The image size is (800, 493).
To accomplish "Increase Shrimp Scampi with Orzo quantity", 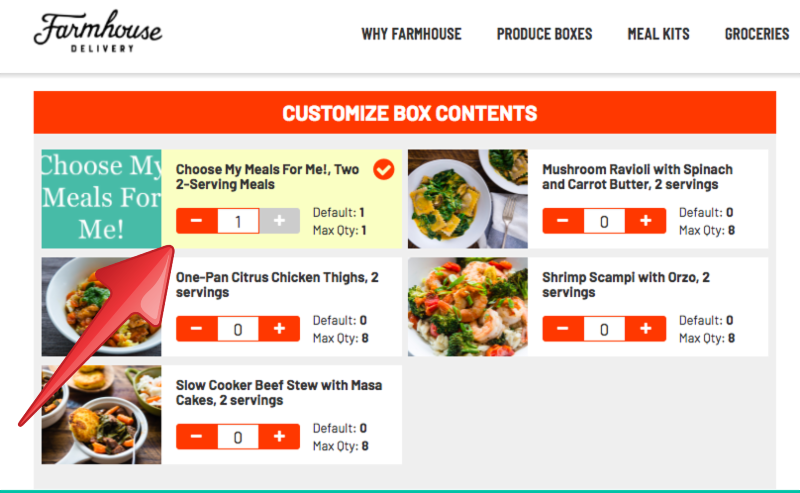I will (x=646, y=328).
